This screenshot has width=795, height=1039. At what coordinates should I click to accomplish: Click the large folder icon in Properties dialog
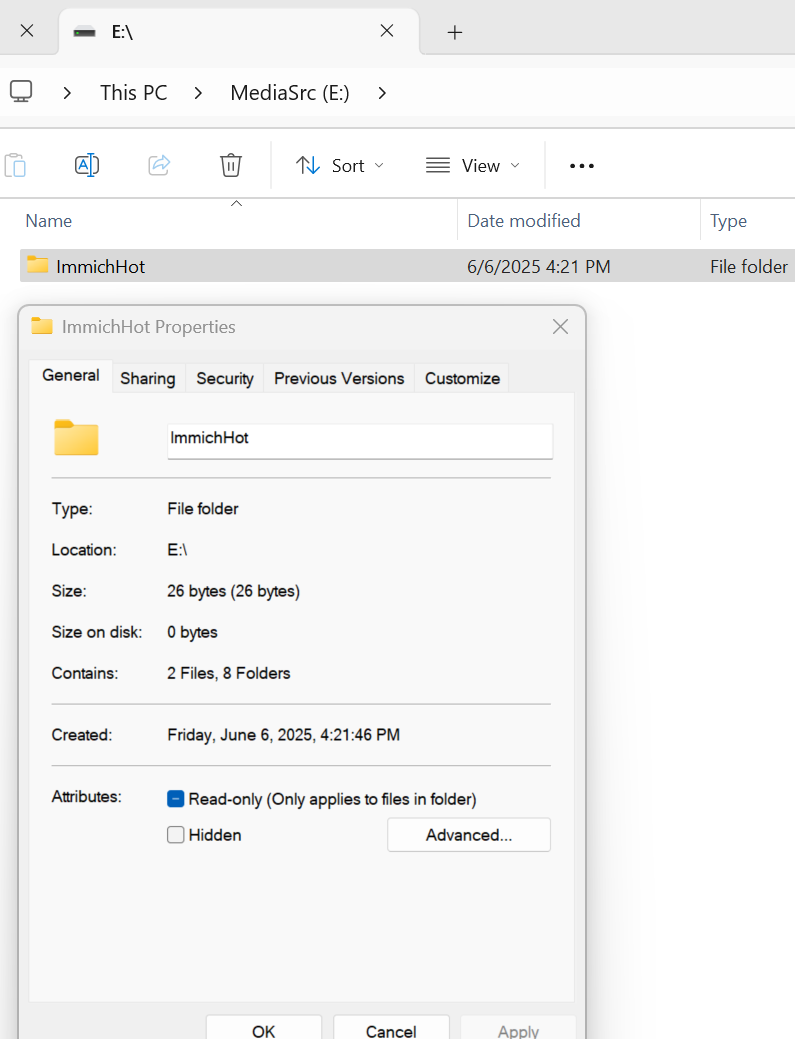pos(76,438)
